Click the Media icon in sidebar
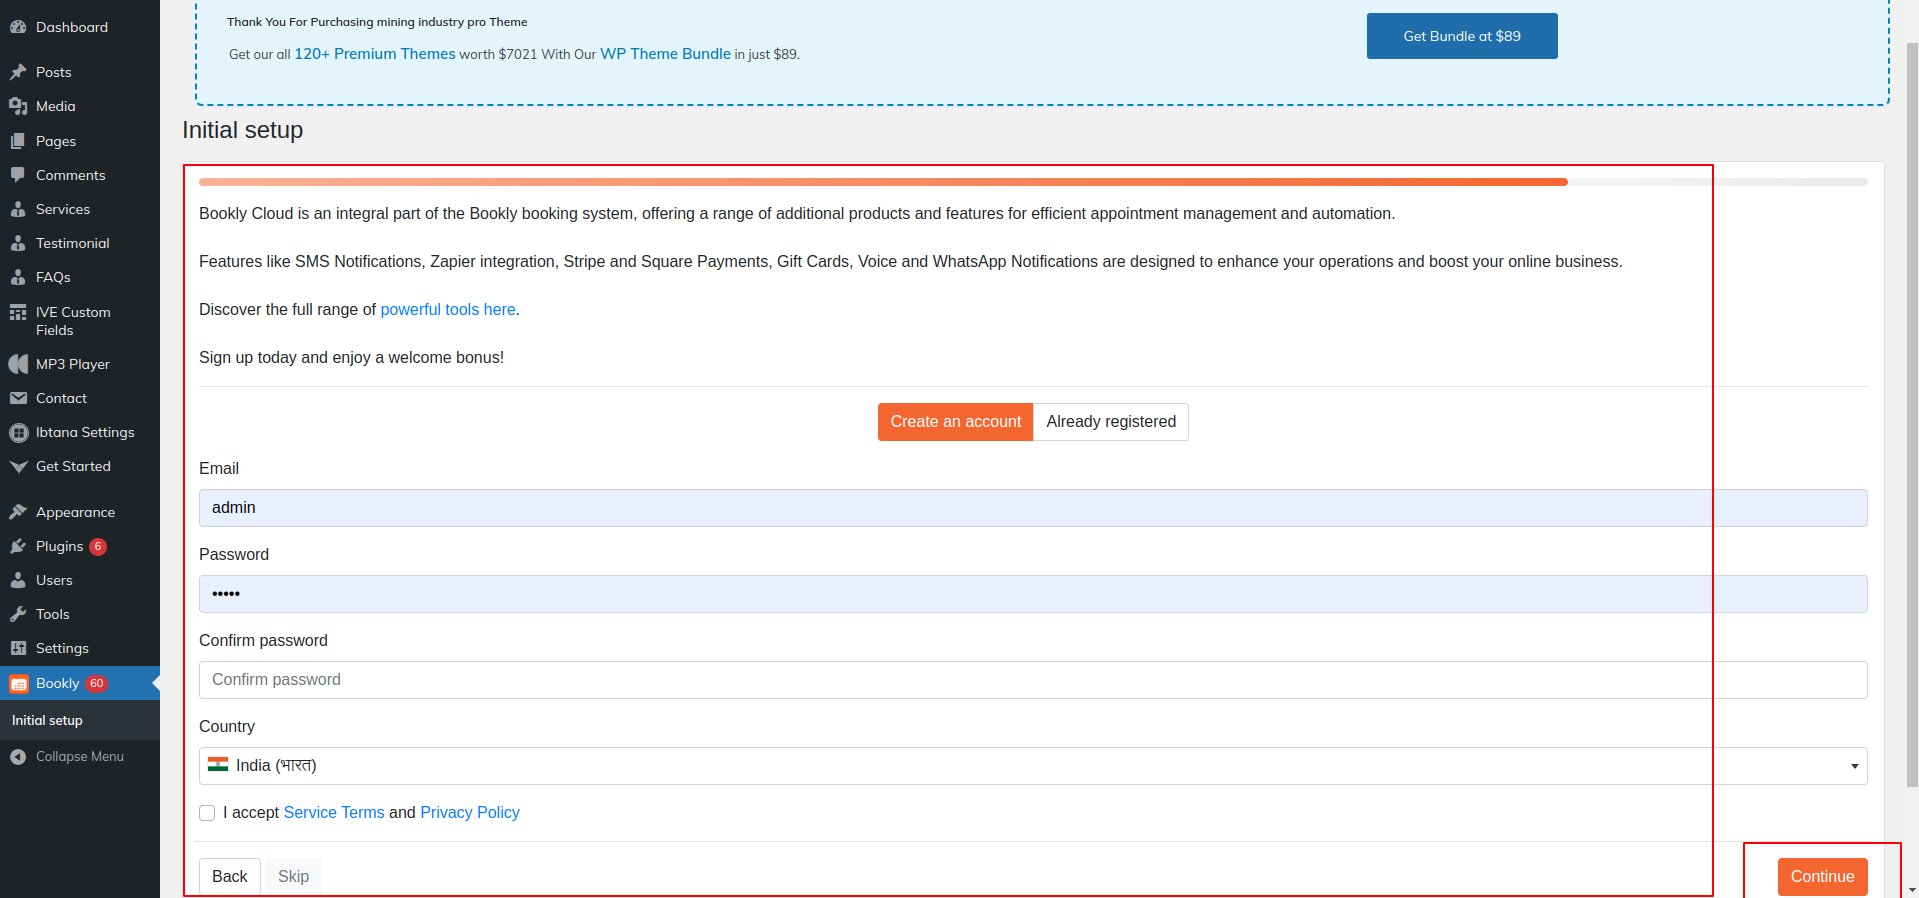The height and width of the screenshot is (898, 1919). [18, 106]
